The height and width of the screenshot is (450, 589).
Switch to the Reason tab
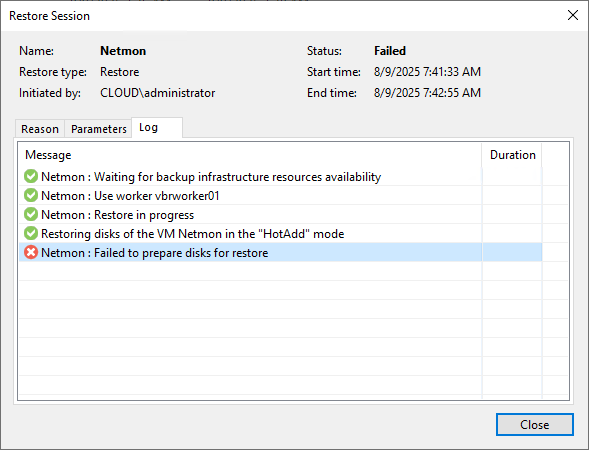pos(40,129)
